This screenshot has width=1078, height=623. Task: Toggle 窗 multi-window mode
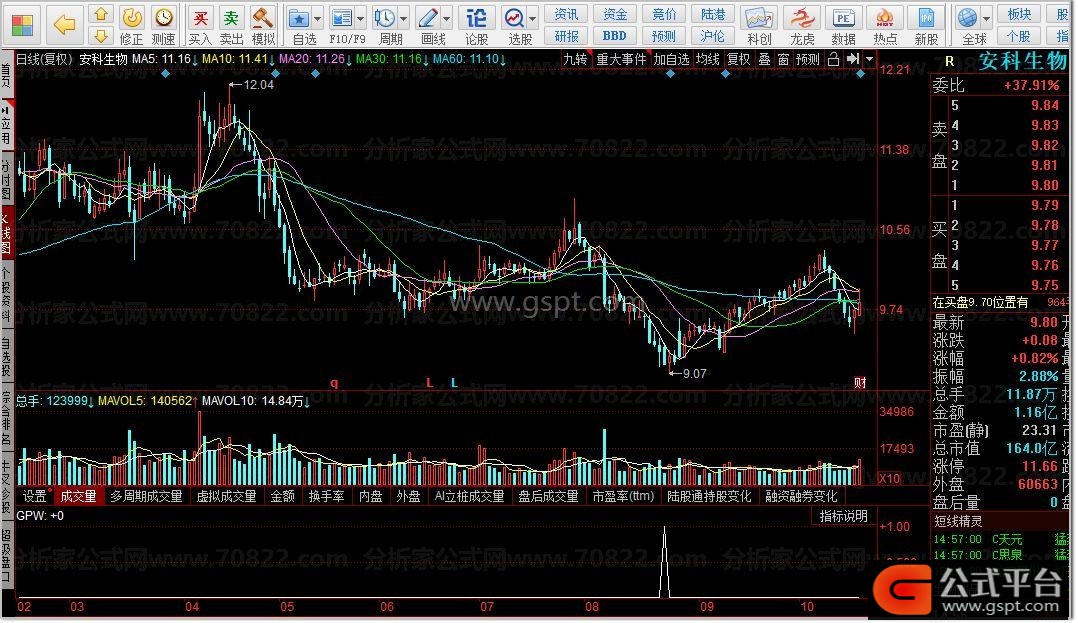(x=784, y=60)
